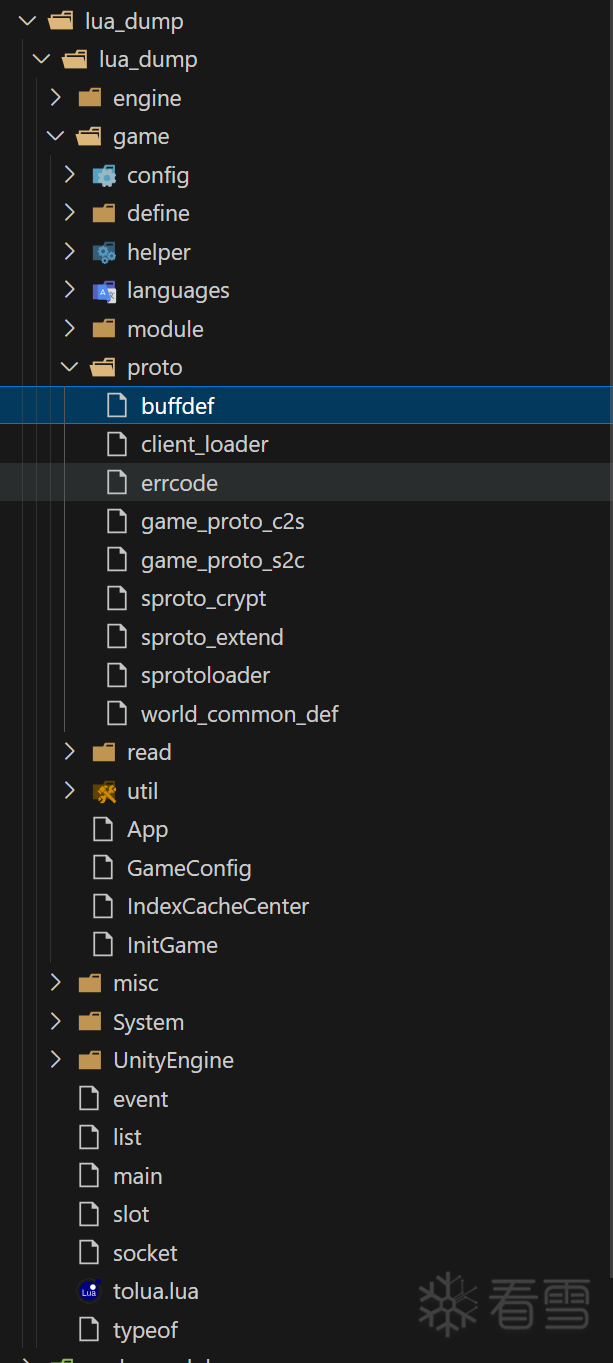613x1363 pixels.
Task: Open the world_common_def file
Action: pos(239,715)
